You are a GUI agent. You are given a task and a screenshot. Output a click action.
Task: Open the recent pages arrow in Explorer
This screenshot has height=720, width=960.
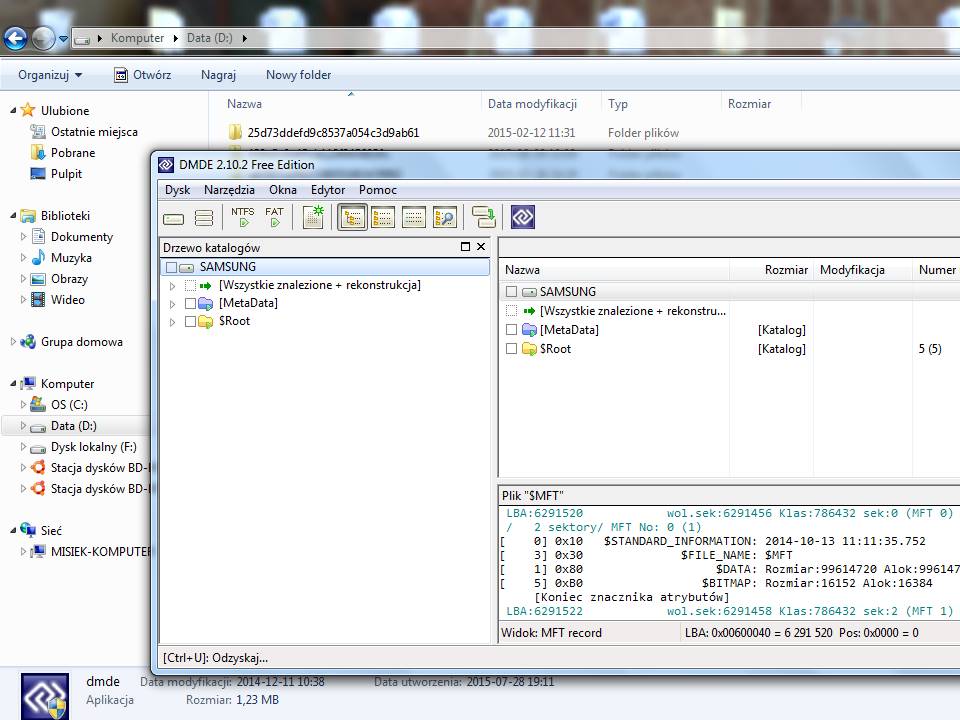[x=63, y=39]
